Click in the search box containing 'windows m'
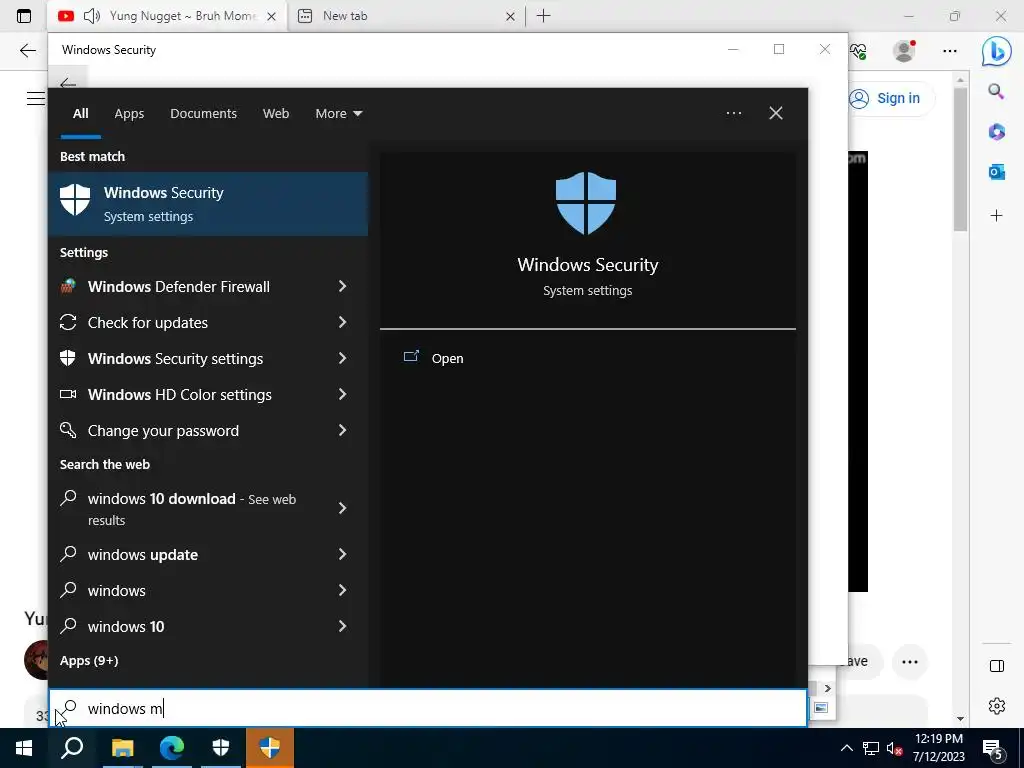The height and width of the screenshot is (768, 1024). 428,708
